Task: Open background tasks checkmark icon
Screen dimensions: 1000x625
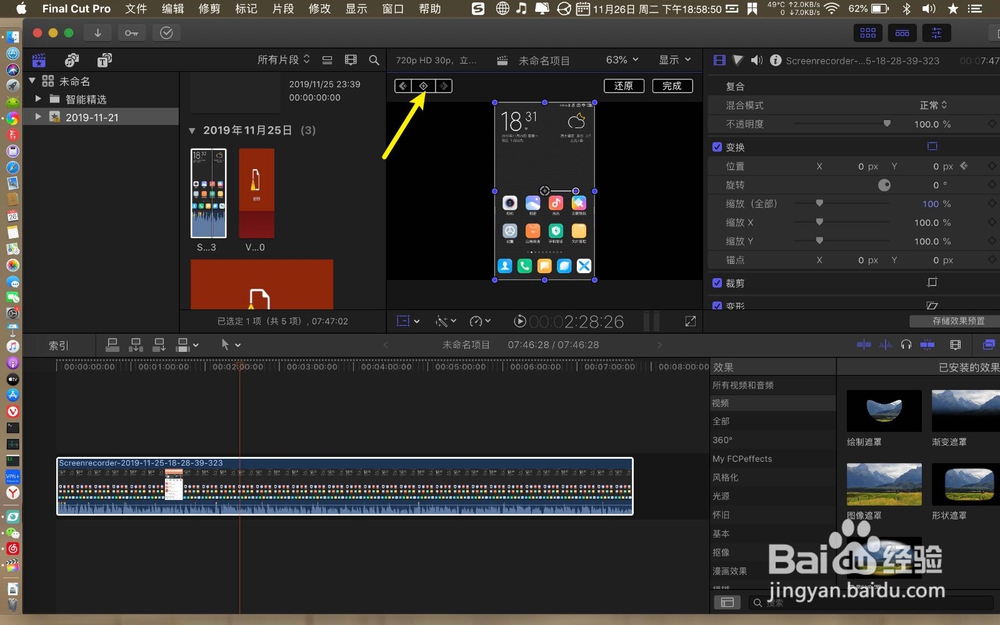Action: click(x=166, y=33)
